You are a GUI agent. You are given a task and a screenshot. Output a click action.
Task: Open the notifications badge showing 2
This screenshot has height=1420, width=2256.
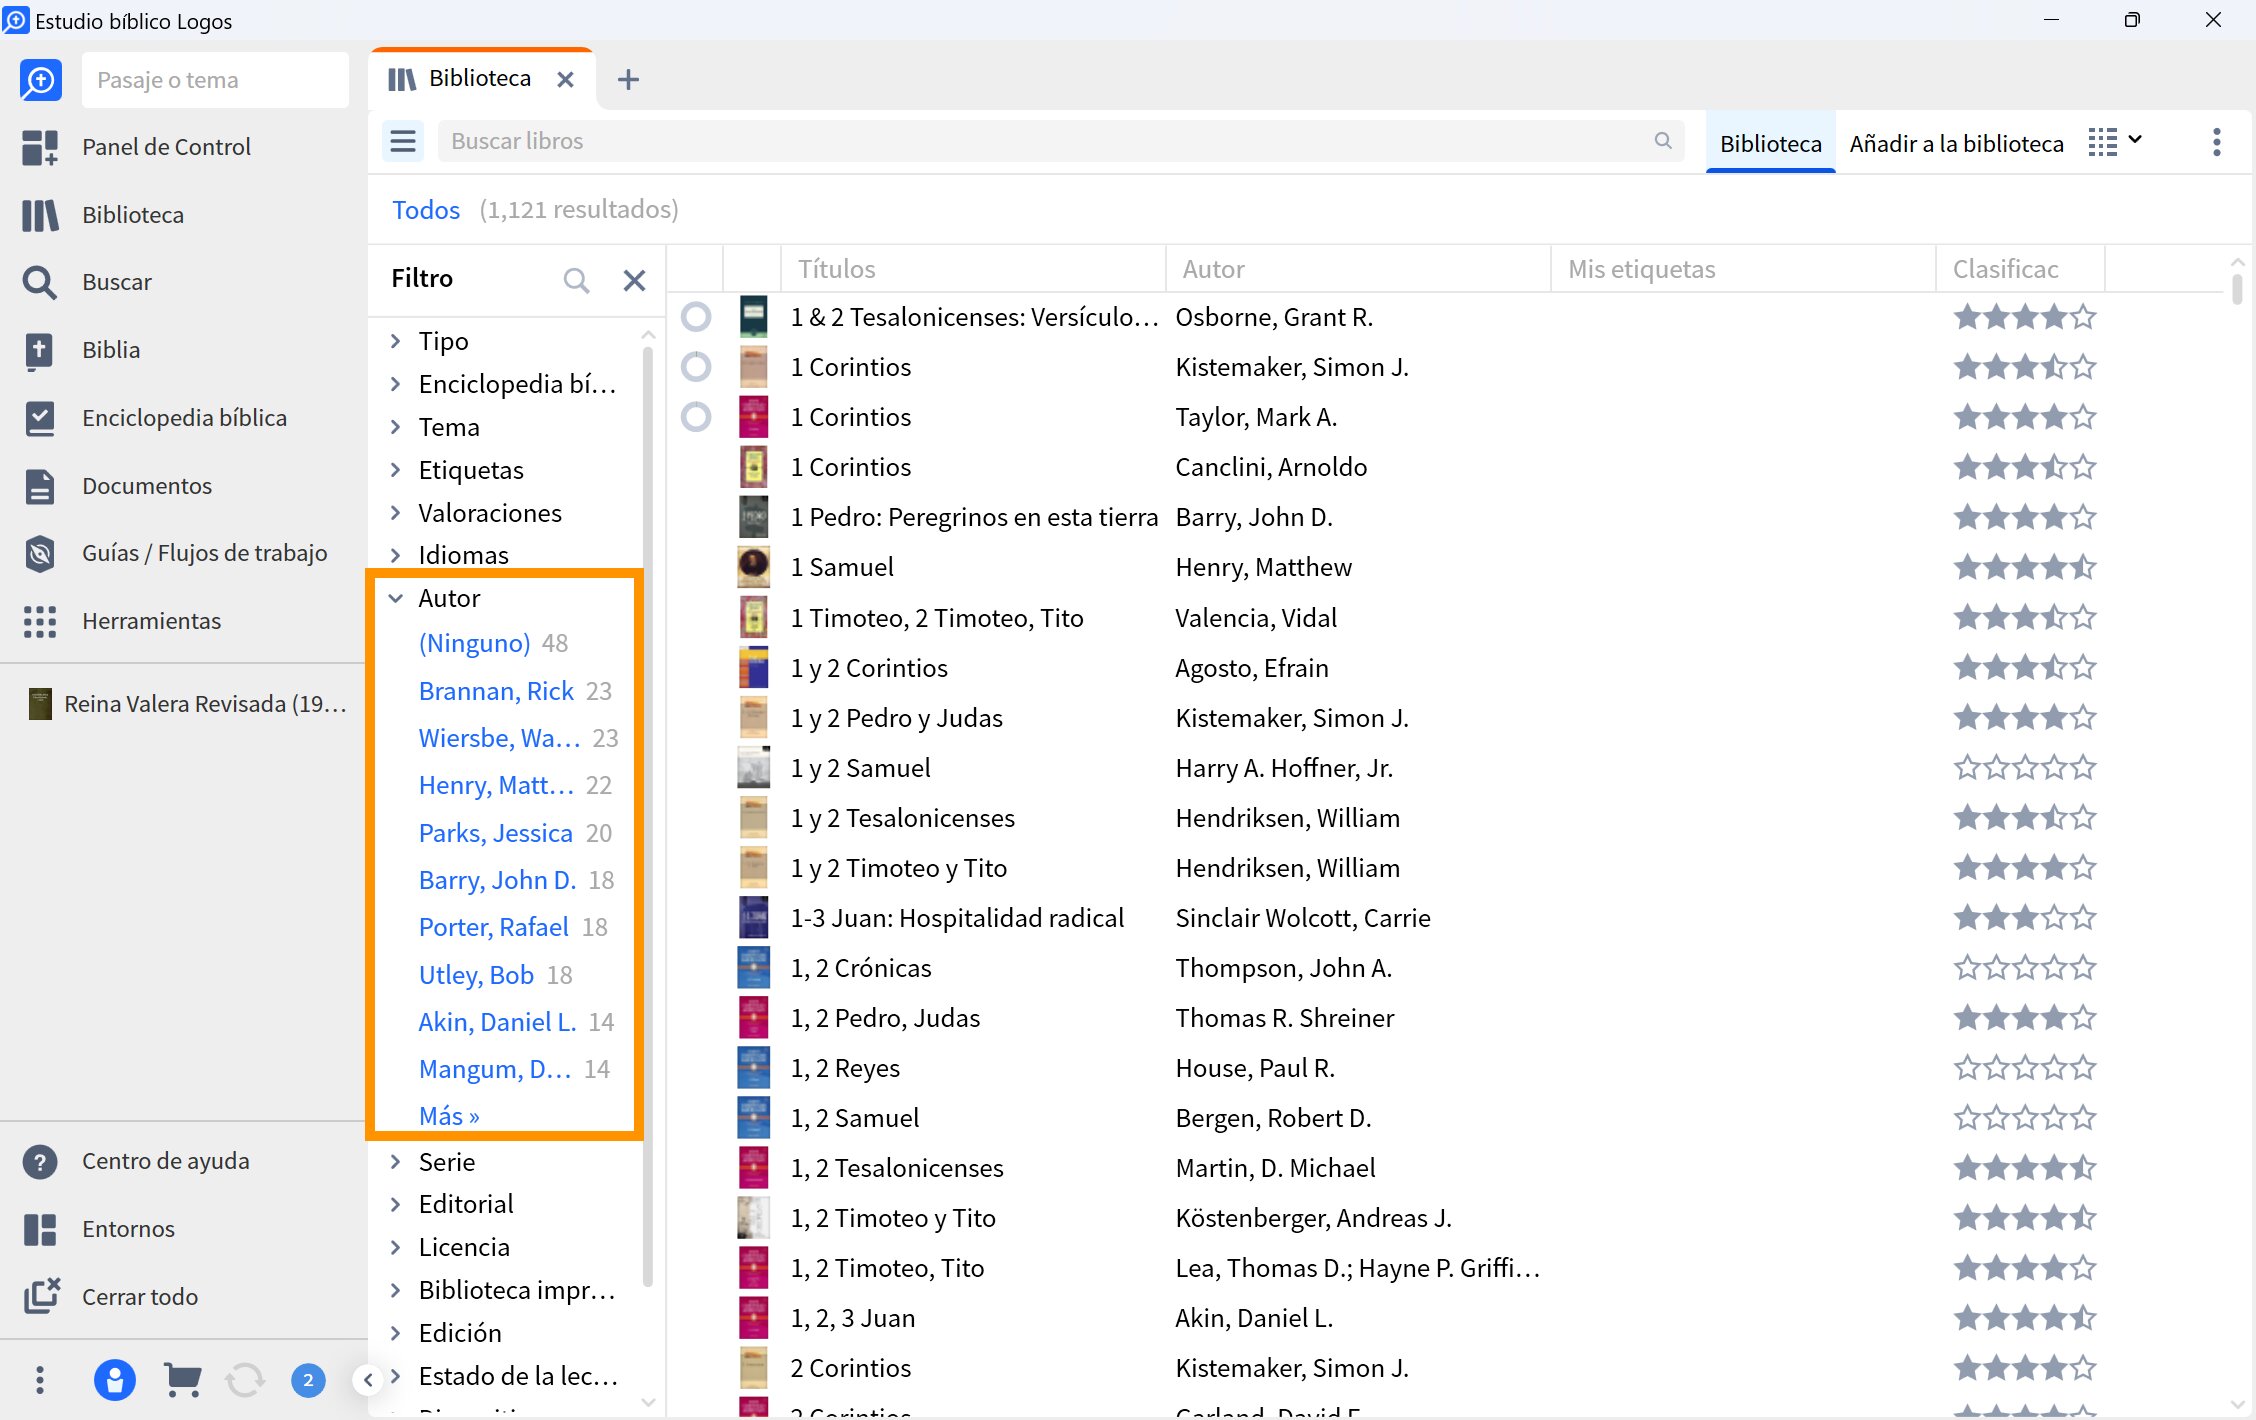308,1381
